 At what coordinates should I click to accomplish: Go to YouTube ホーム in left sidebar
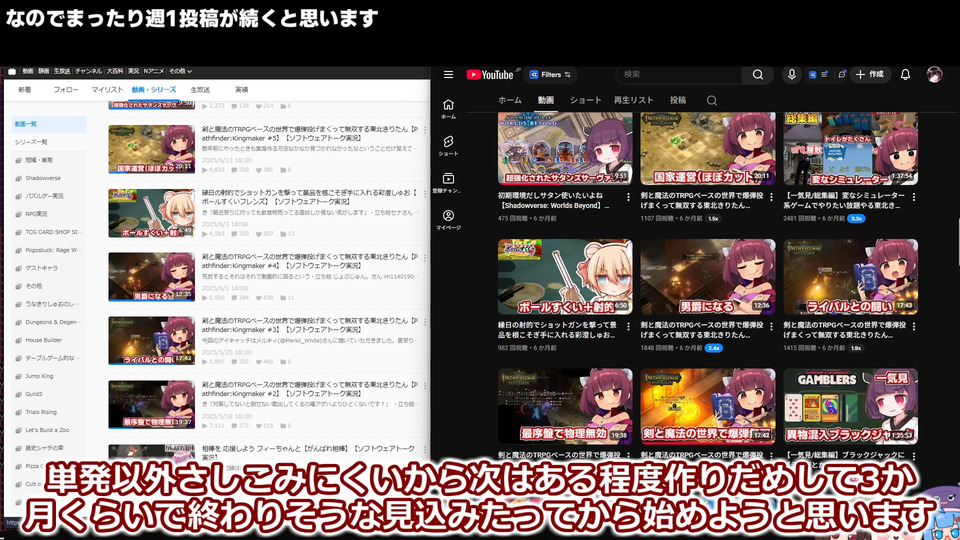point(448,109)
